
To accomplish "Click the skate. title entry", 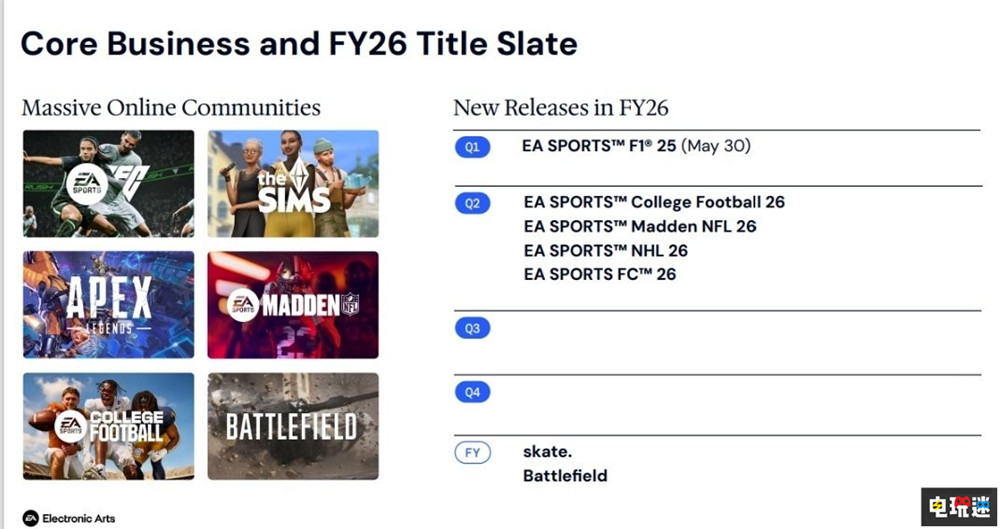I will pos(548,452).
